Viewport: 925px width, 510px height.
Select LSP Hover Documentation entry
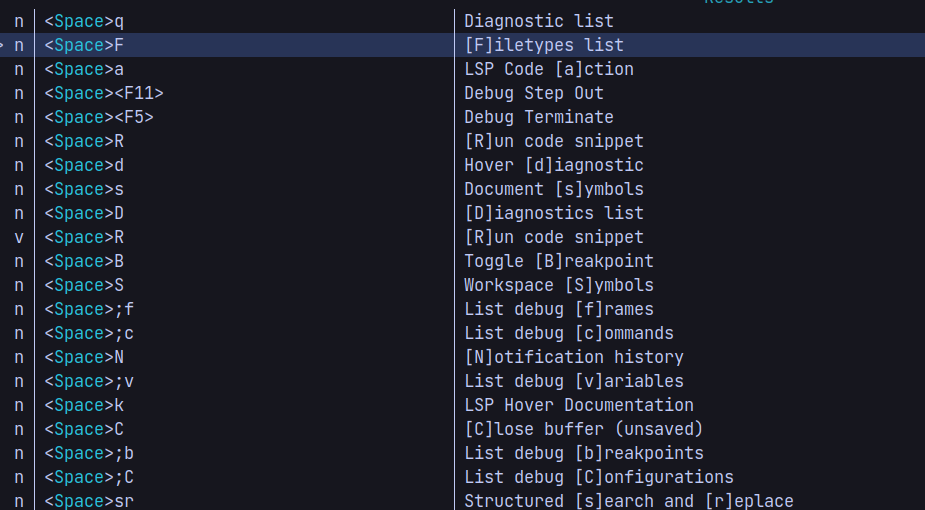click(462, 405)
